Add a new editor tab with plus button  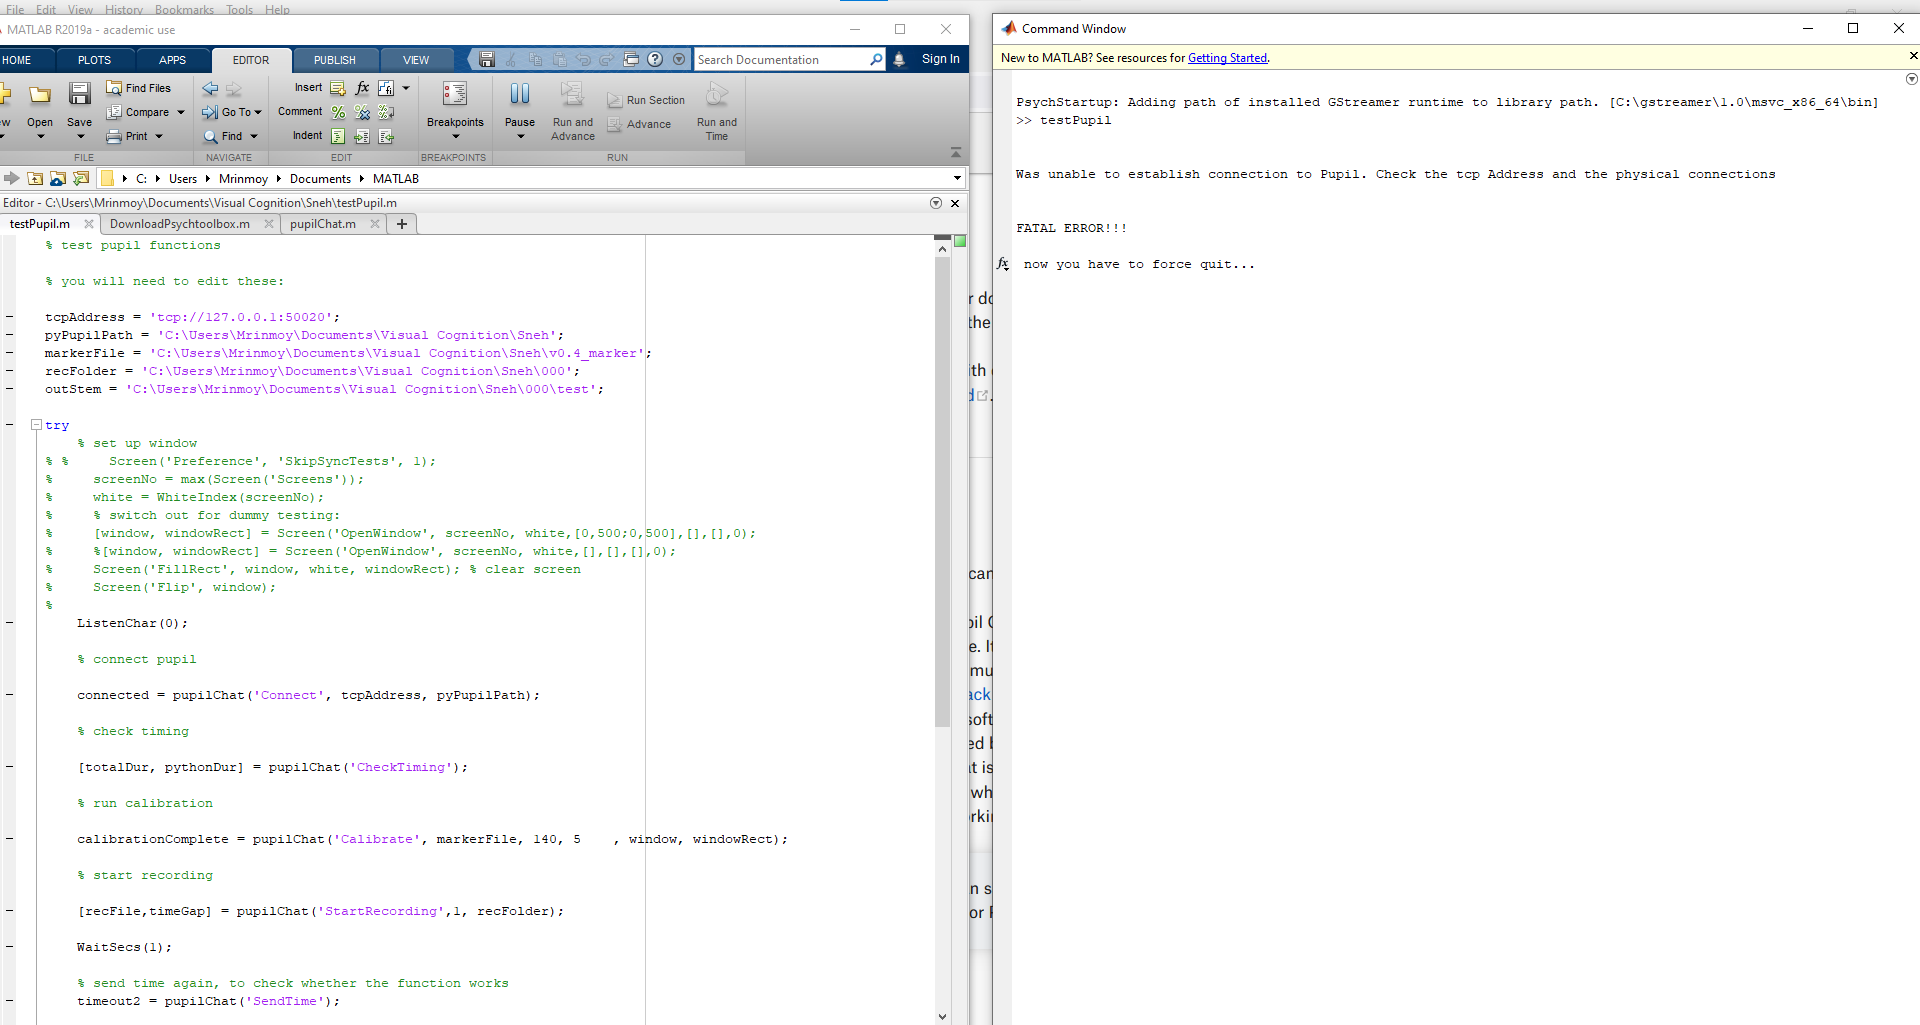402,224
